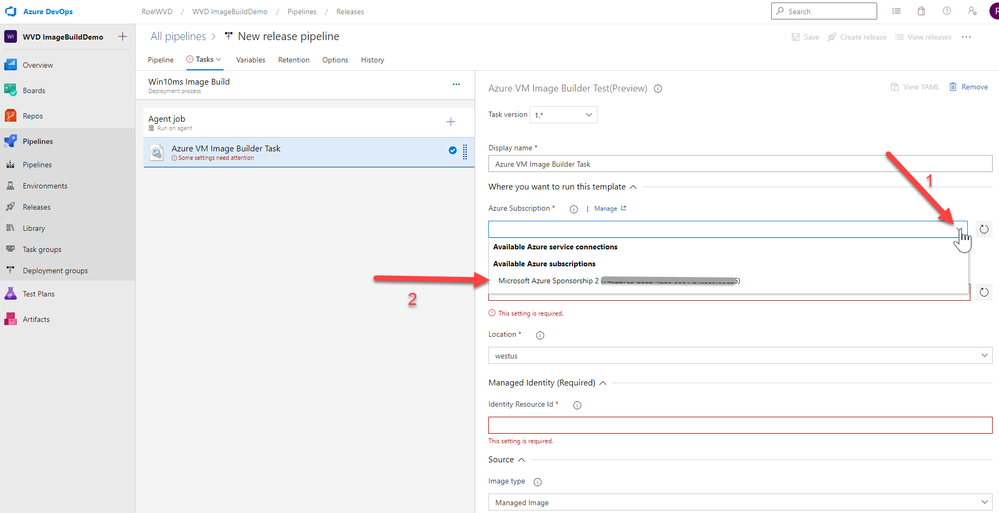Open the more actions ellipsis near View releases
Image resolution: width=999 pixels, height=513 pixels.
point(967,37)
